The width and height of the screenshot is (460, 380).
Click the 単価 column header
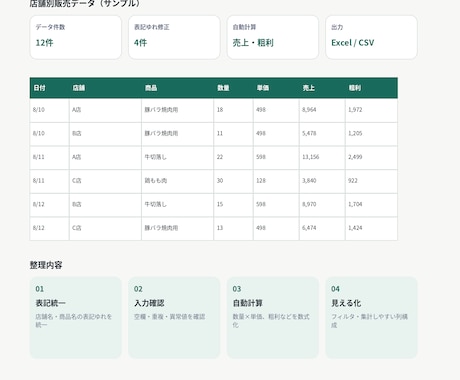(x=276, y=88)
